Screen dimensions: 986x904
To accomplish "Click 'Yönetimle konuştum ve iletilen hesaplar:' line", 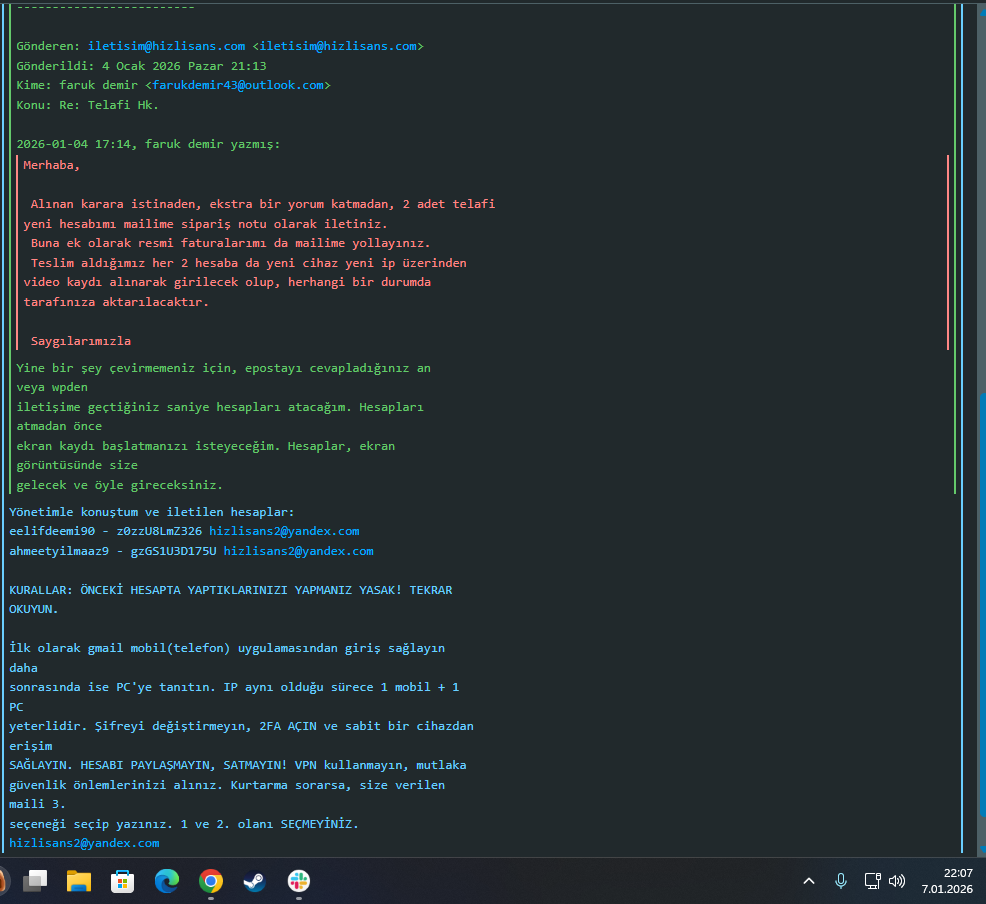I will (152, 512).
